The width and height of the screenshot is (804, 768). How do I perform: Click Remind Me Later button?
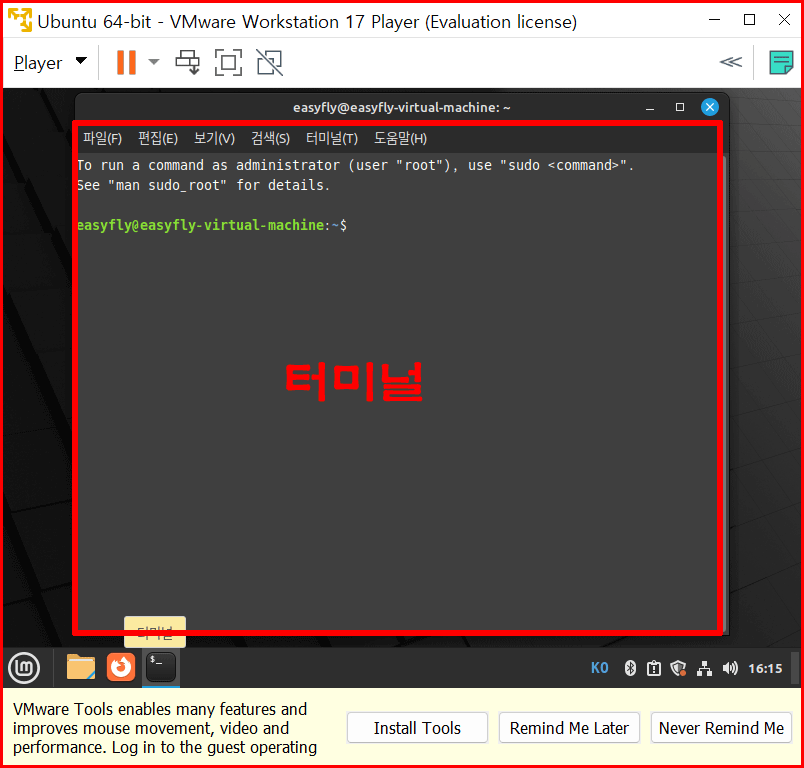pos(569,727)
